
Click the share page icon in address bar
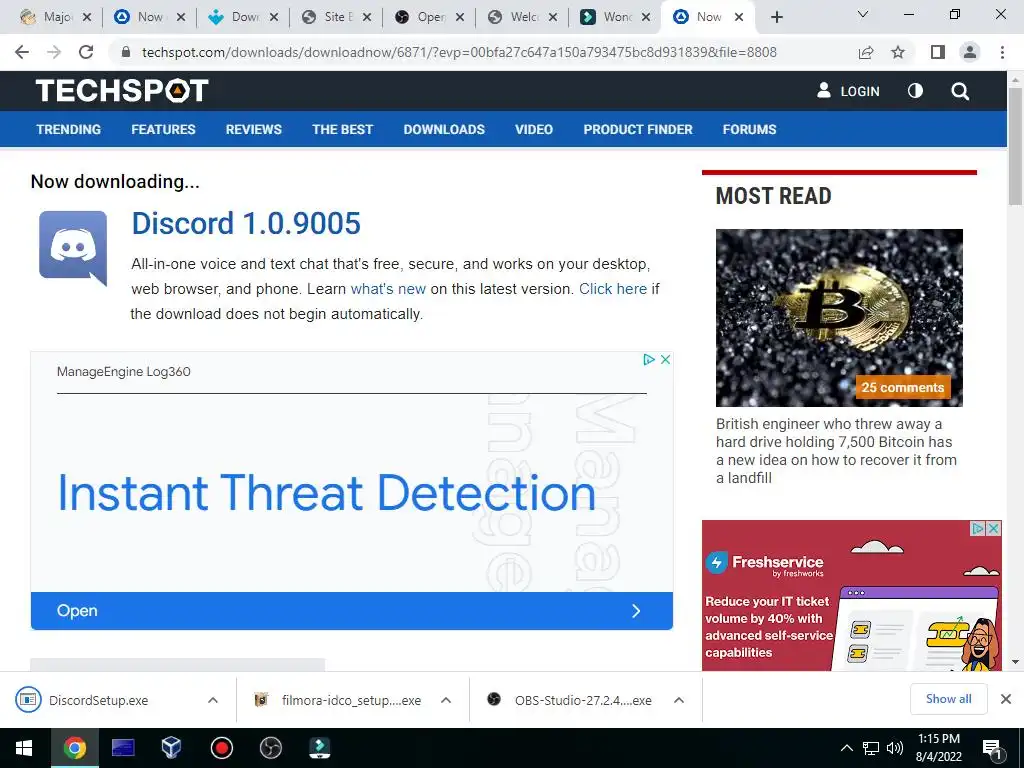pos(866,52)
